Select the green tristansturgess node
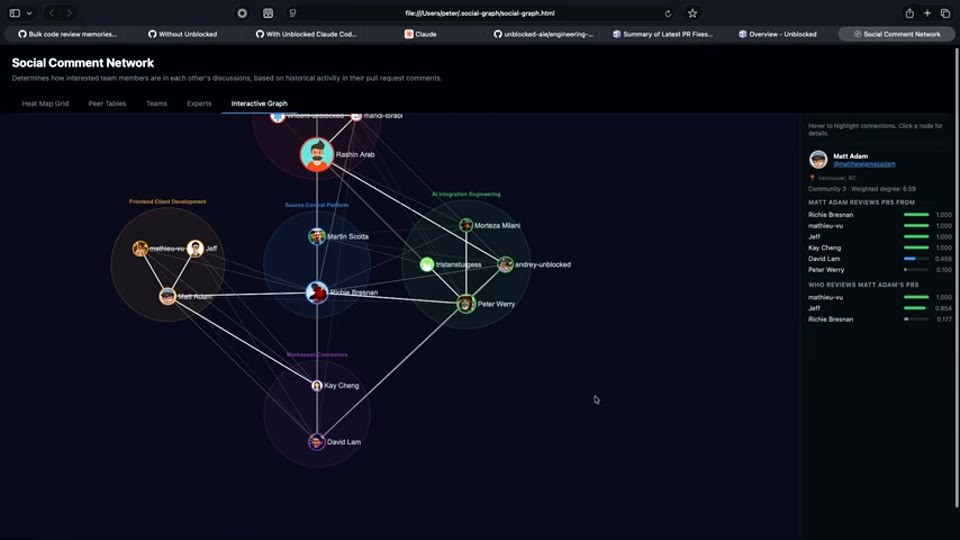Image resolution: width=960 pixels, height=540 pixels. (x=427, y=264)
